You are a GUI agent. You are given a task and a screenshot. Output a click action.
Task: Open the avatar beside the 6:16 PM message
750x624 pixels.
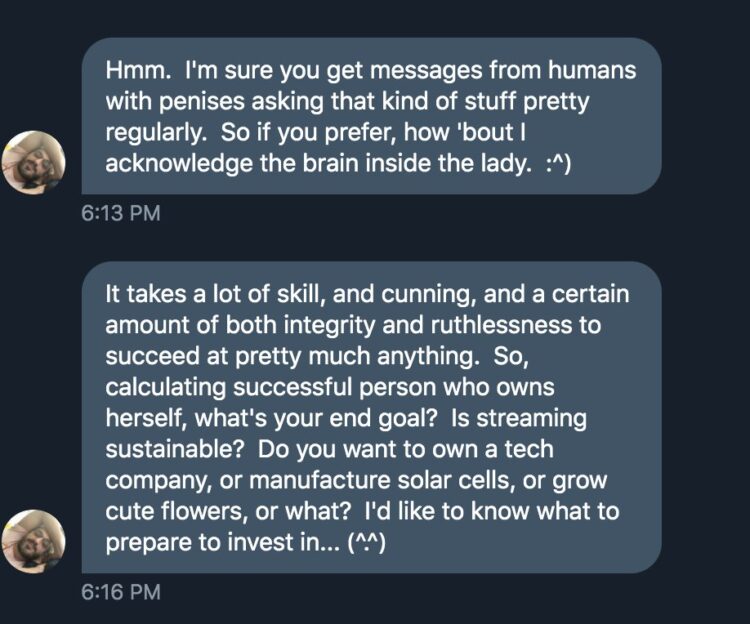point(34,541)
